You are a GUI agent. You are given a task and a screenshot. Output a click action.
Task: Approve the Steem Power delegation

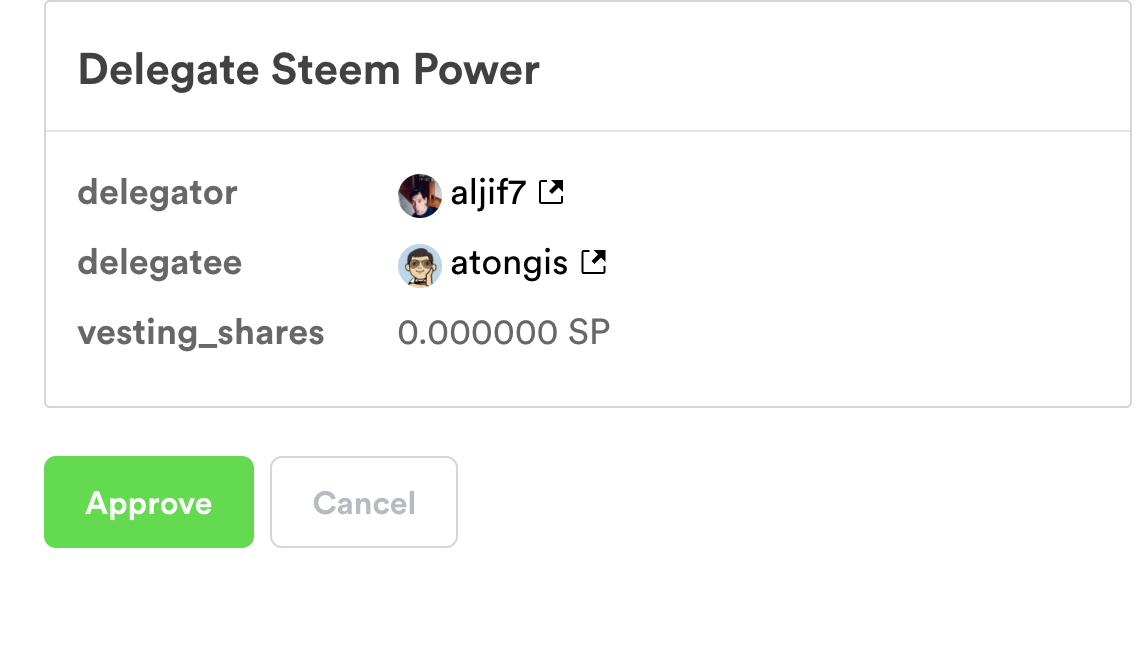click(149, 502)
